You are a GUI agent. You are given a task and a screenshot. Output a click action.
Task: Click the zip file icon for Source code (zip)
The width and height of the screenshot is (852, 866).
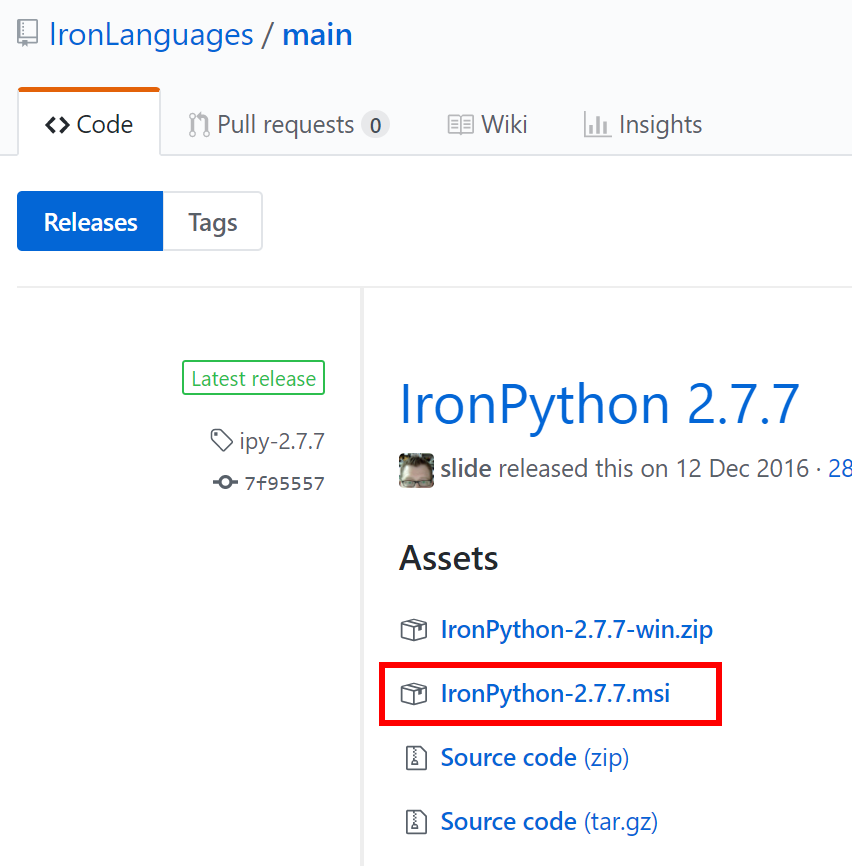[416, 758]
